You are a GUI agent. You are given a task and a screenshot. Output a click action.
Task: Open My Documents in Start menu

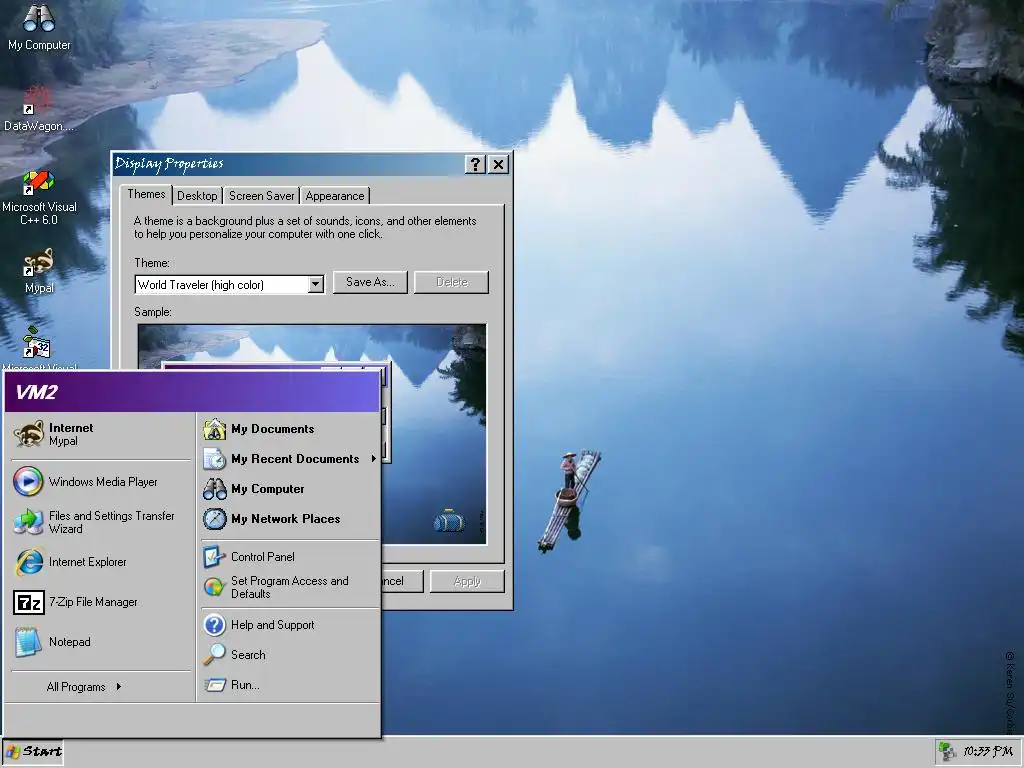click(x=290, y=429)
